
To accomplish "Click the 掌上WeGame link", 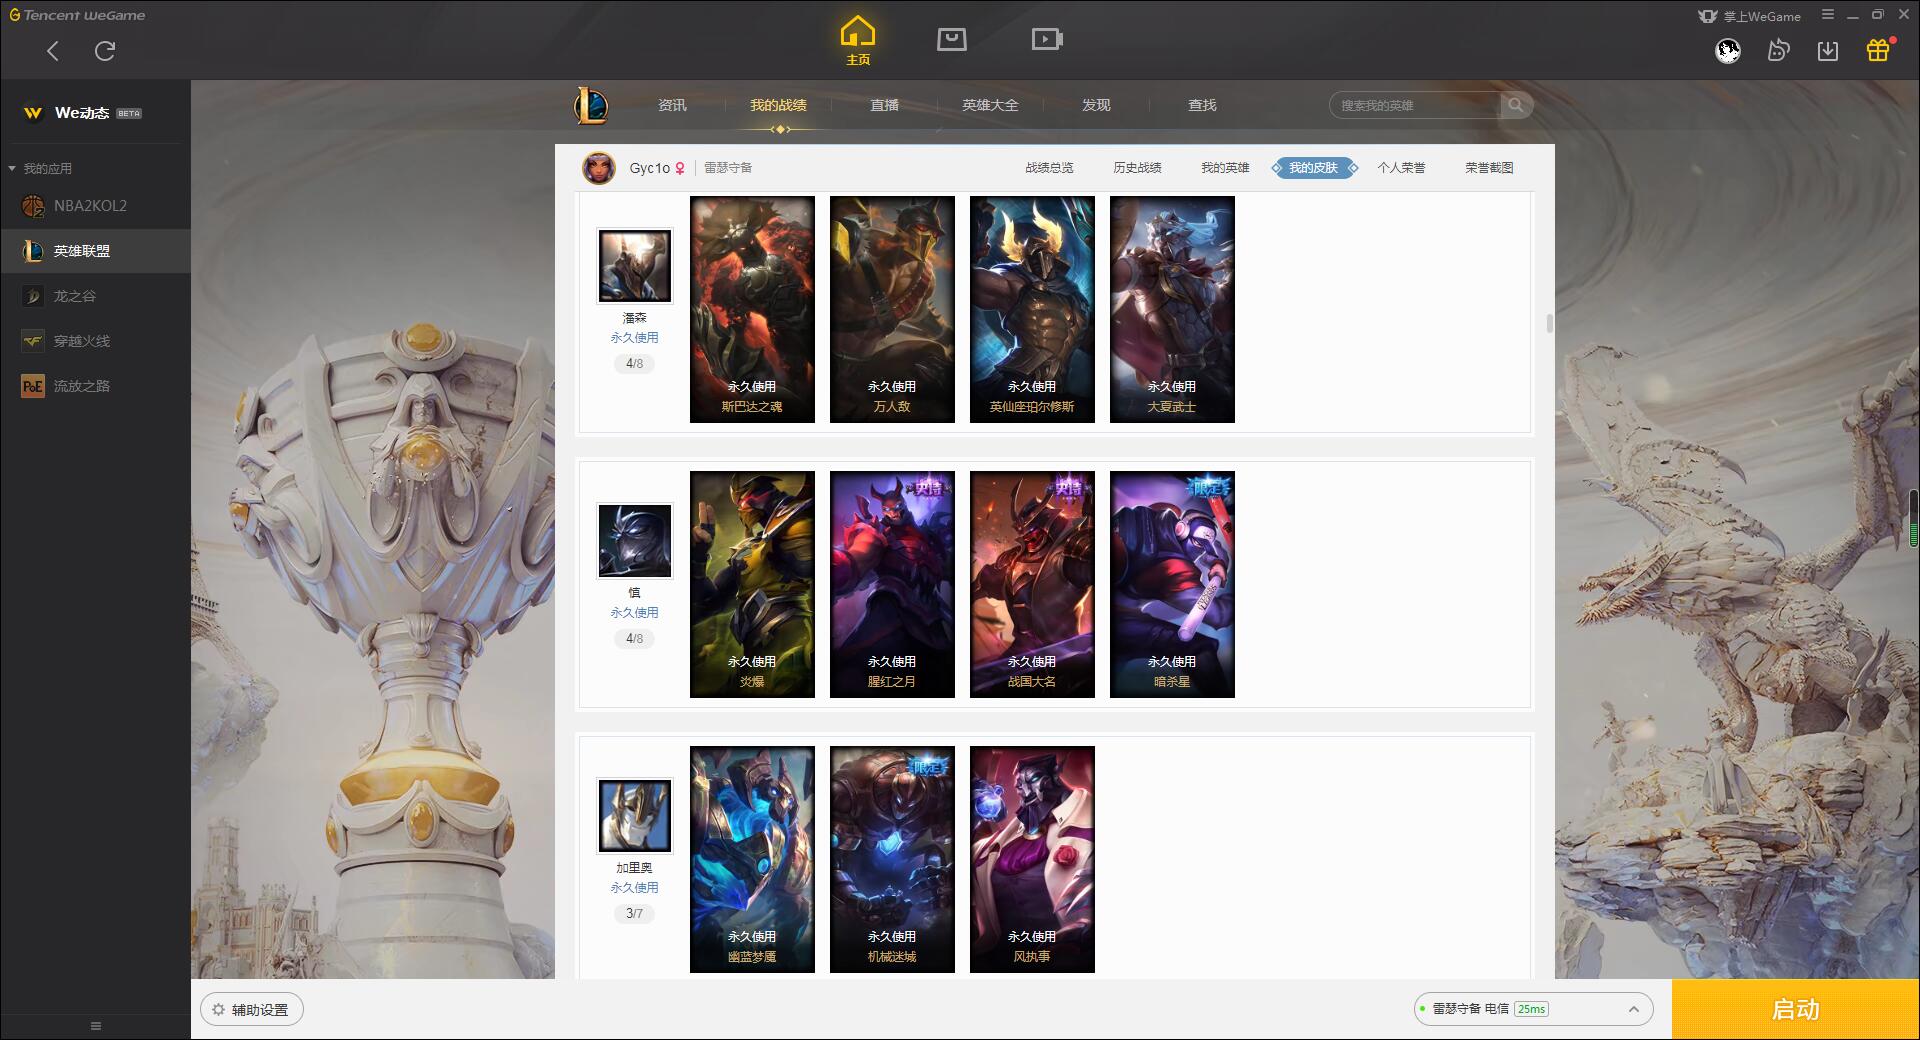I will click(1751, 16).
